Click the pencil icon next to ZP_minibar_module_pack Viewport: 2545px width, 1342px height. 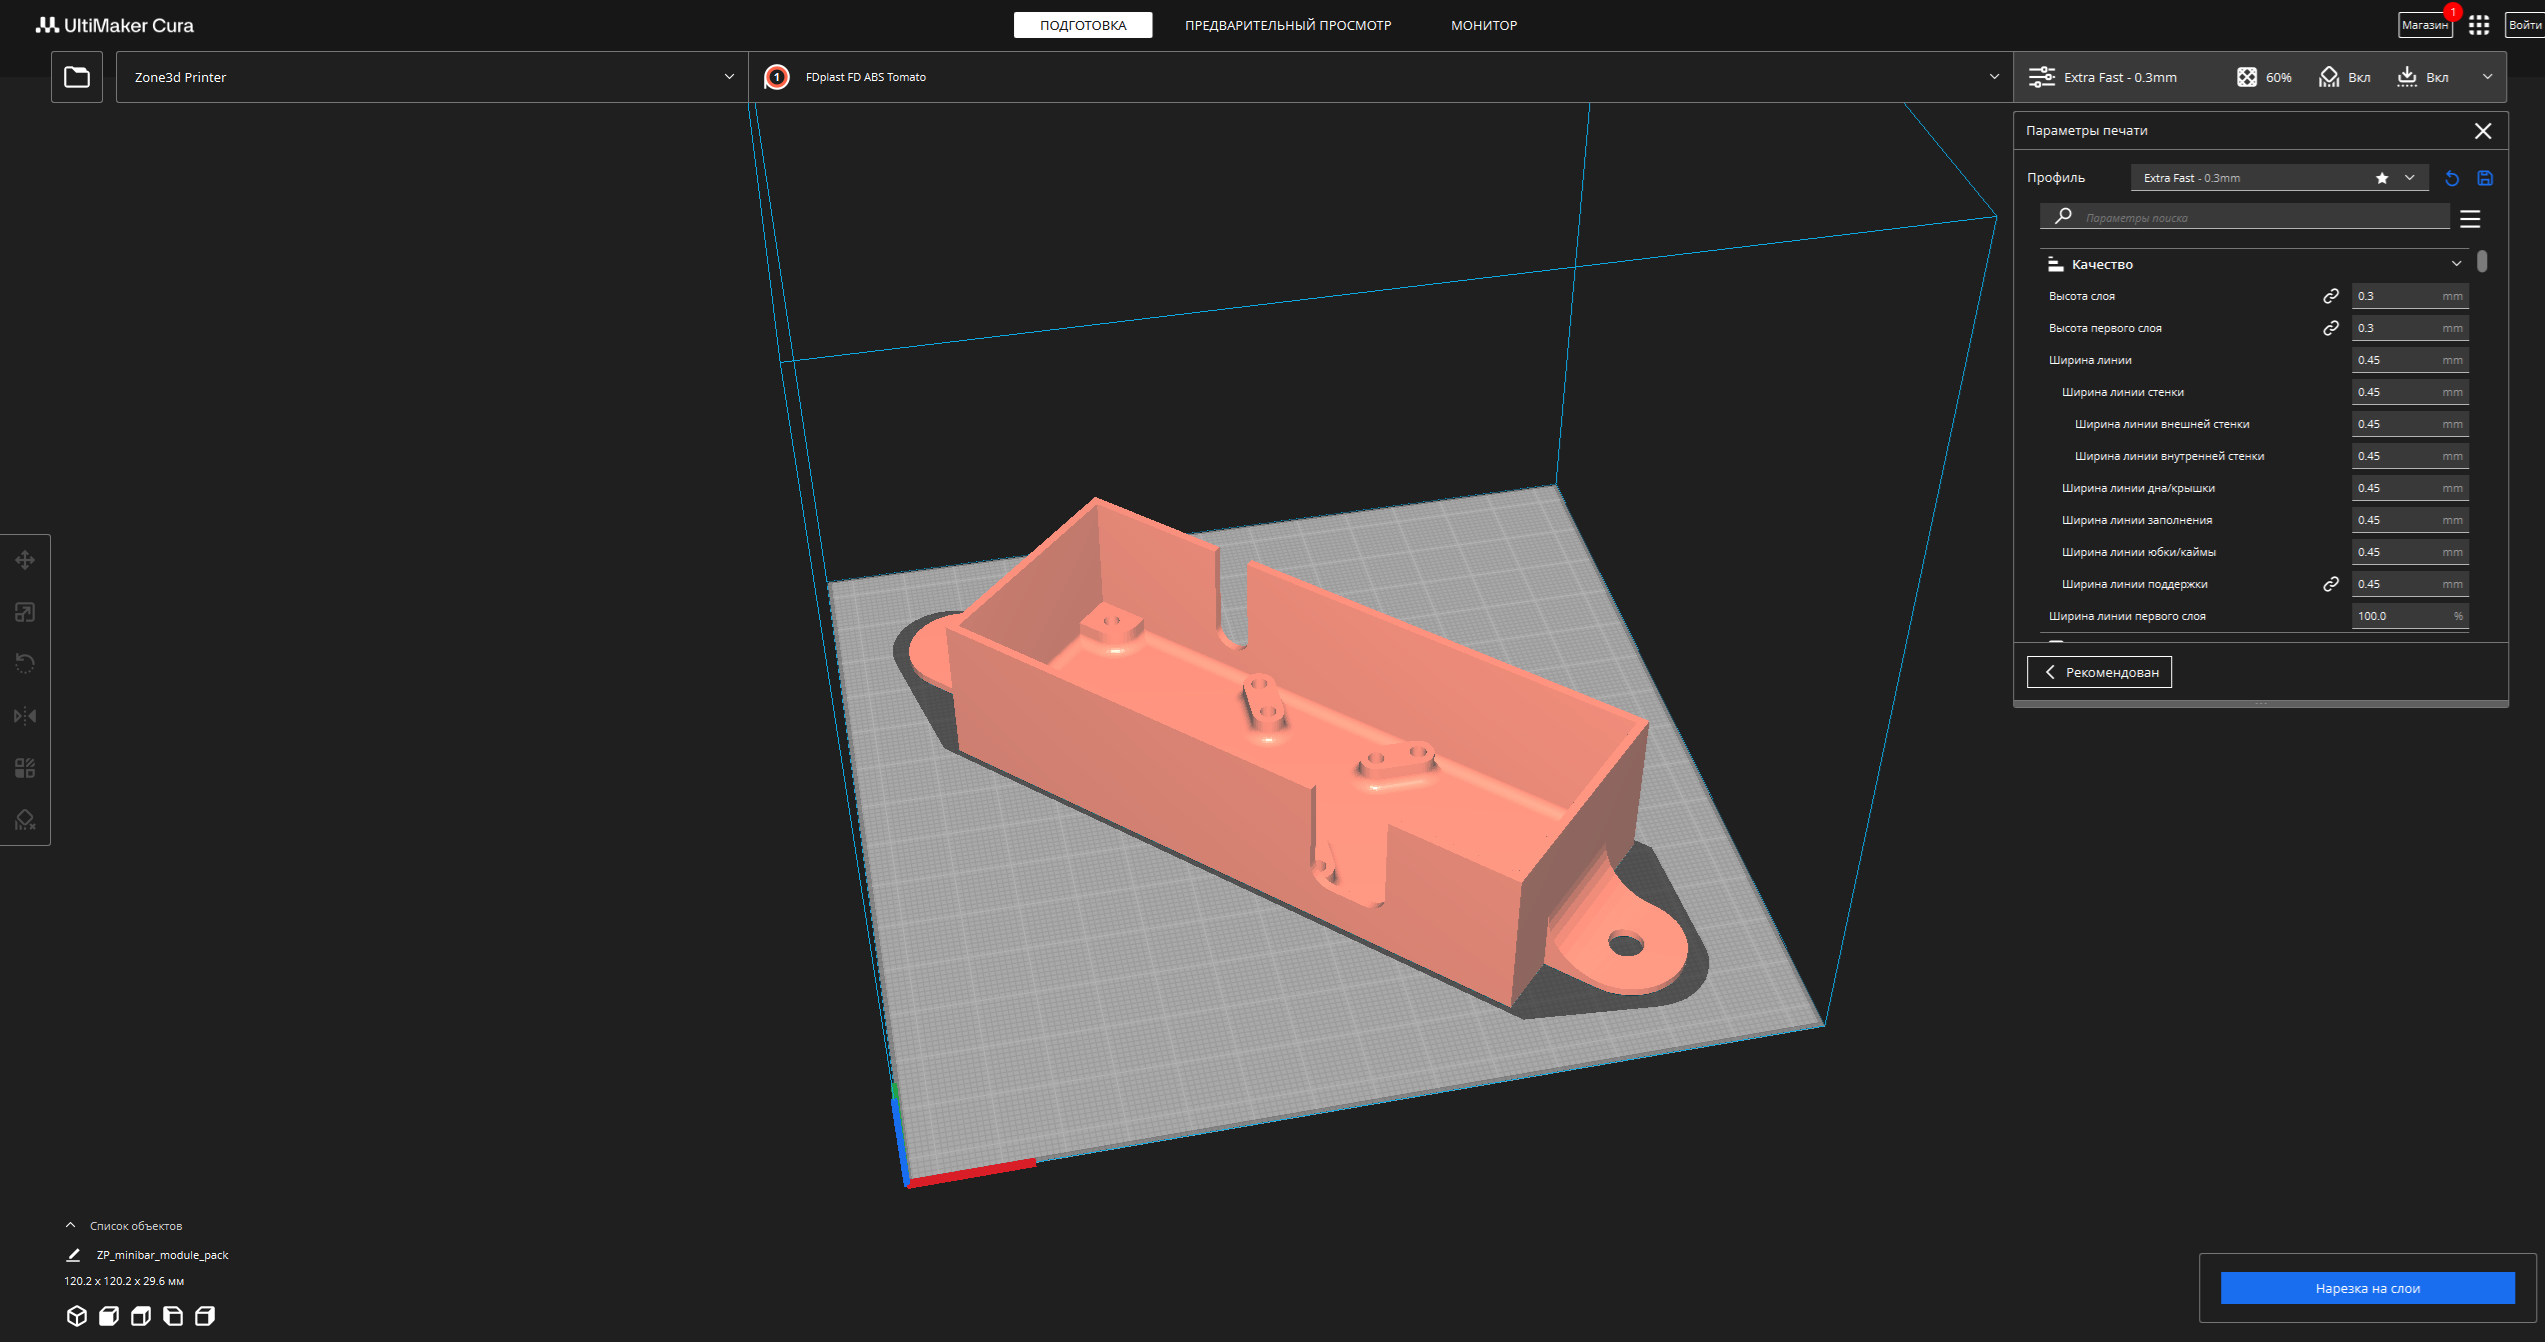click(73, 1255)
